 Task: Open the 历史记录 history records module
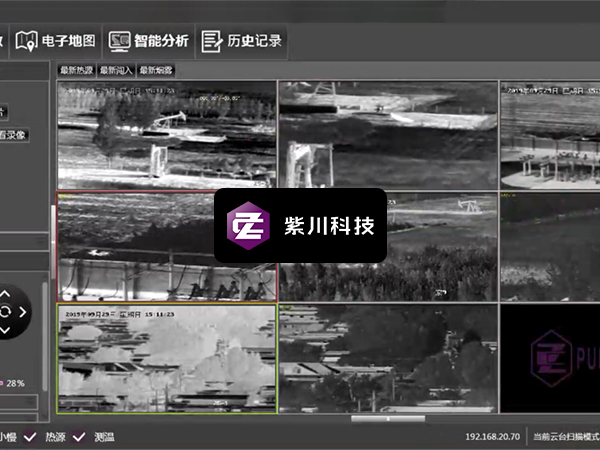(x=242, y=41)
